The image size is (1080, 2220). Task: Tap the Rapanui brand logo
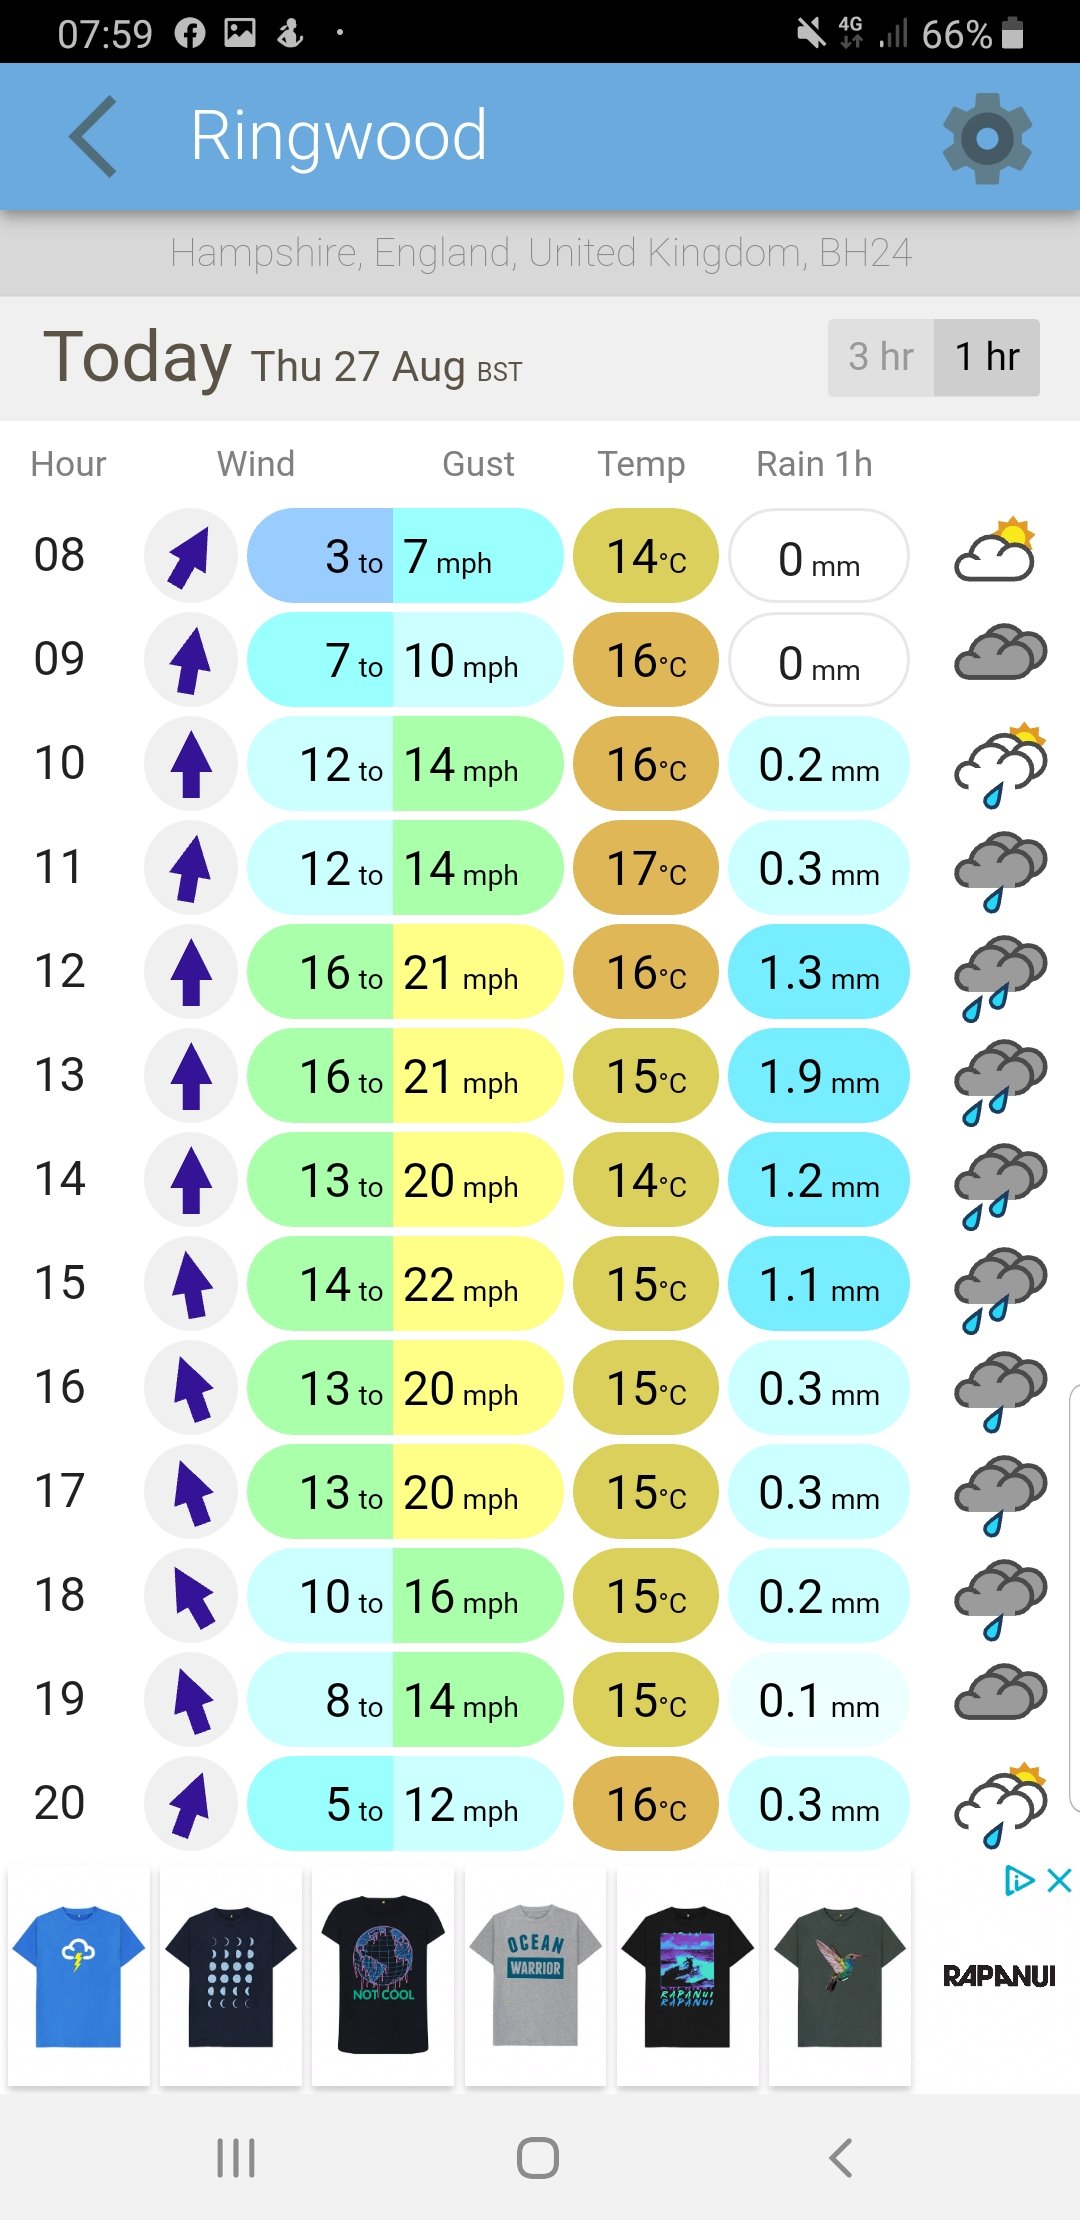click(999, 1976)
